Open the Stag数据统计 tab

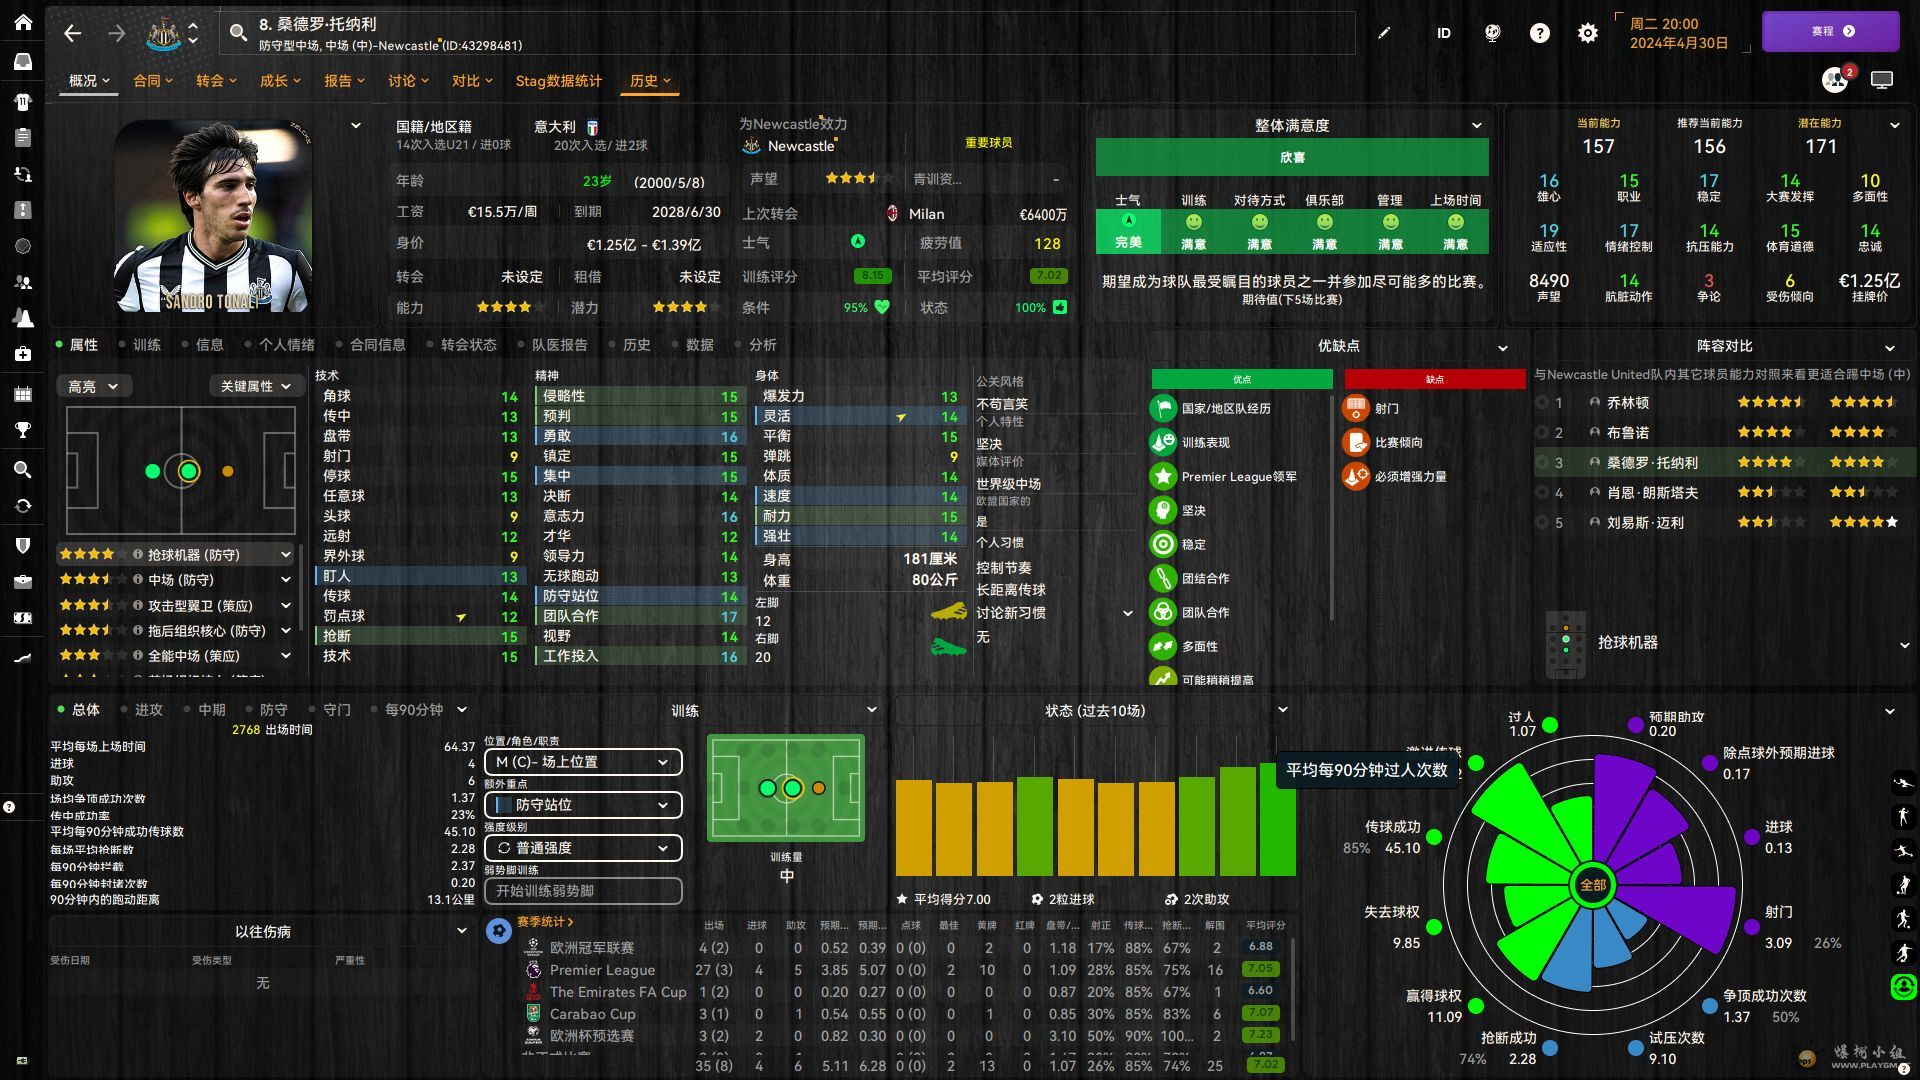(x=558, y=81)
